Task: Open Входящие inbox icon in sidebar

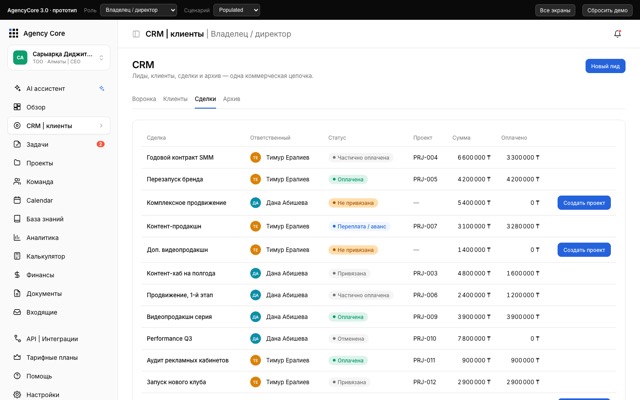Action: tap(17, 312)
